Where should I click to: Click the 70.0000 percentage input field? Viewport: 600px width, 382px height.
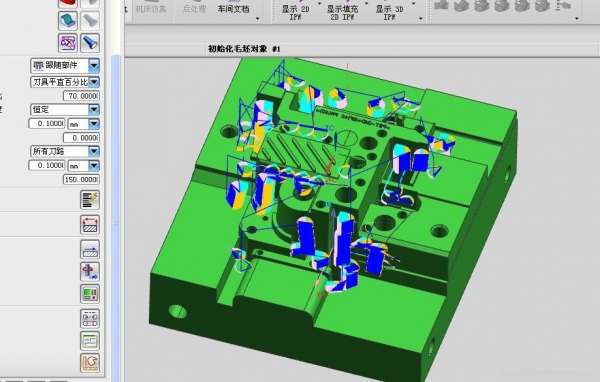tap(82, 96)
